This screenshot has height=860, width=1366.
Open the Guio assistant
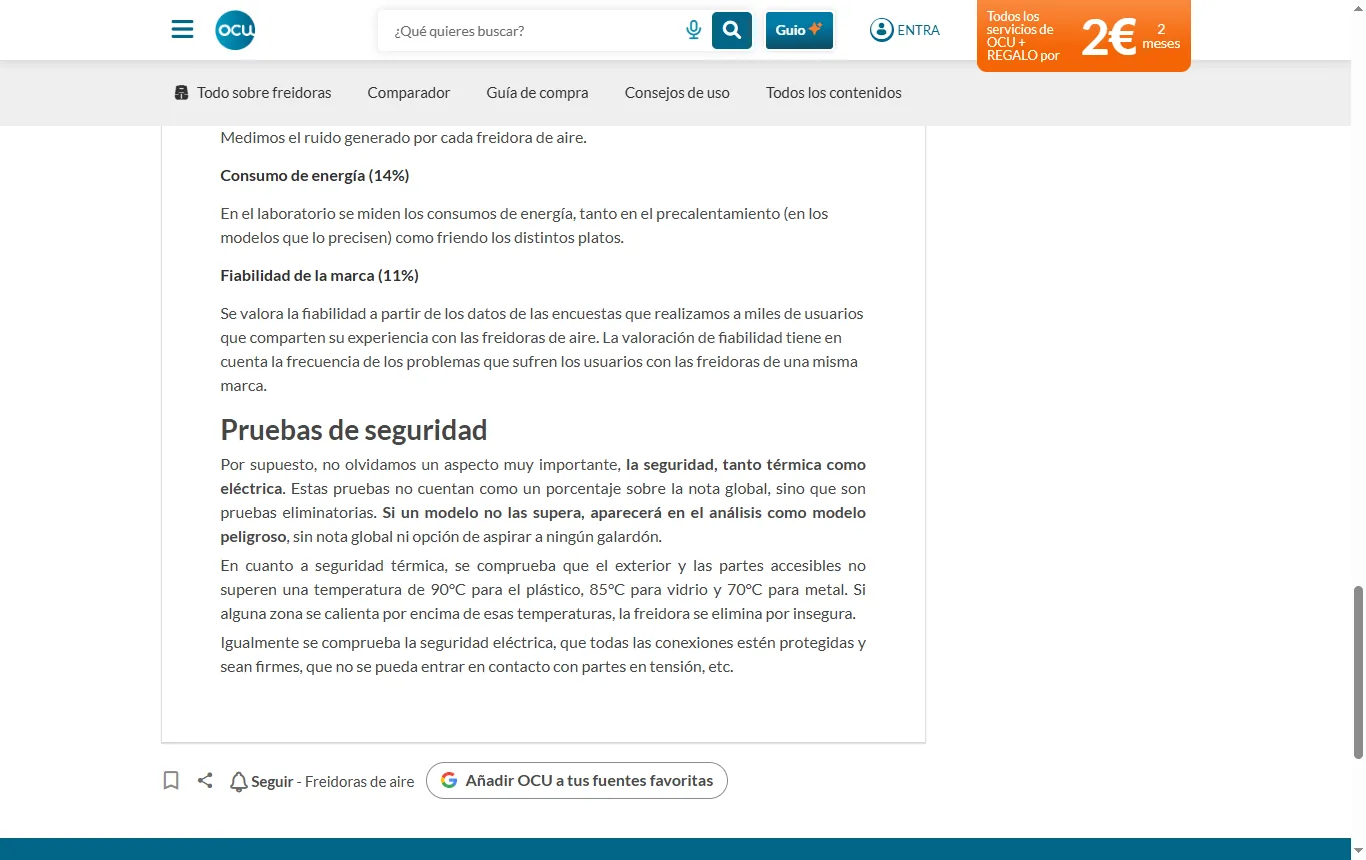(x=799, y=30)
